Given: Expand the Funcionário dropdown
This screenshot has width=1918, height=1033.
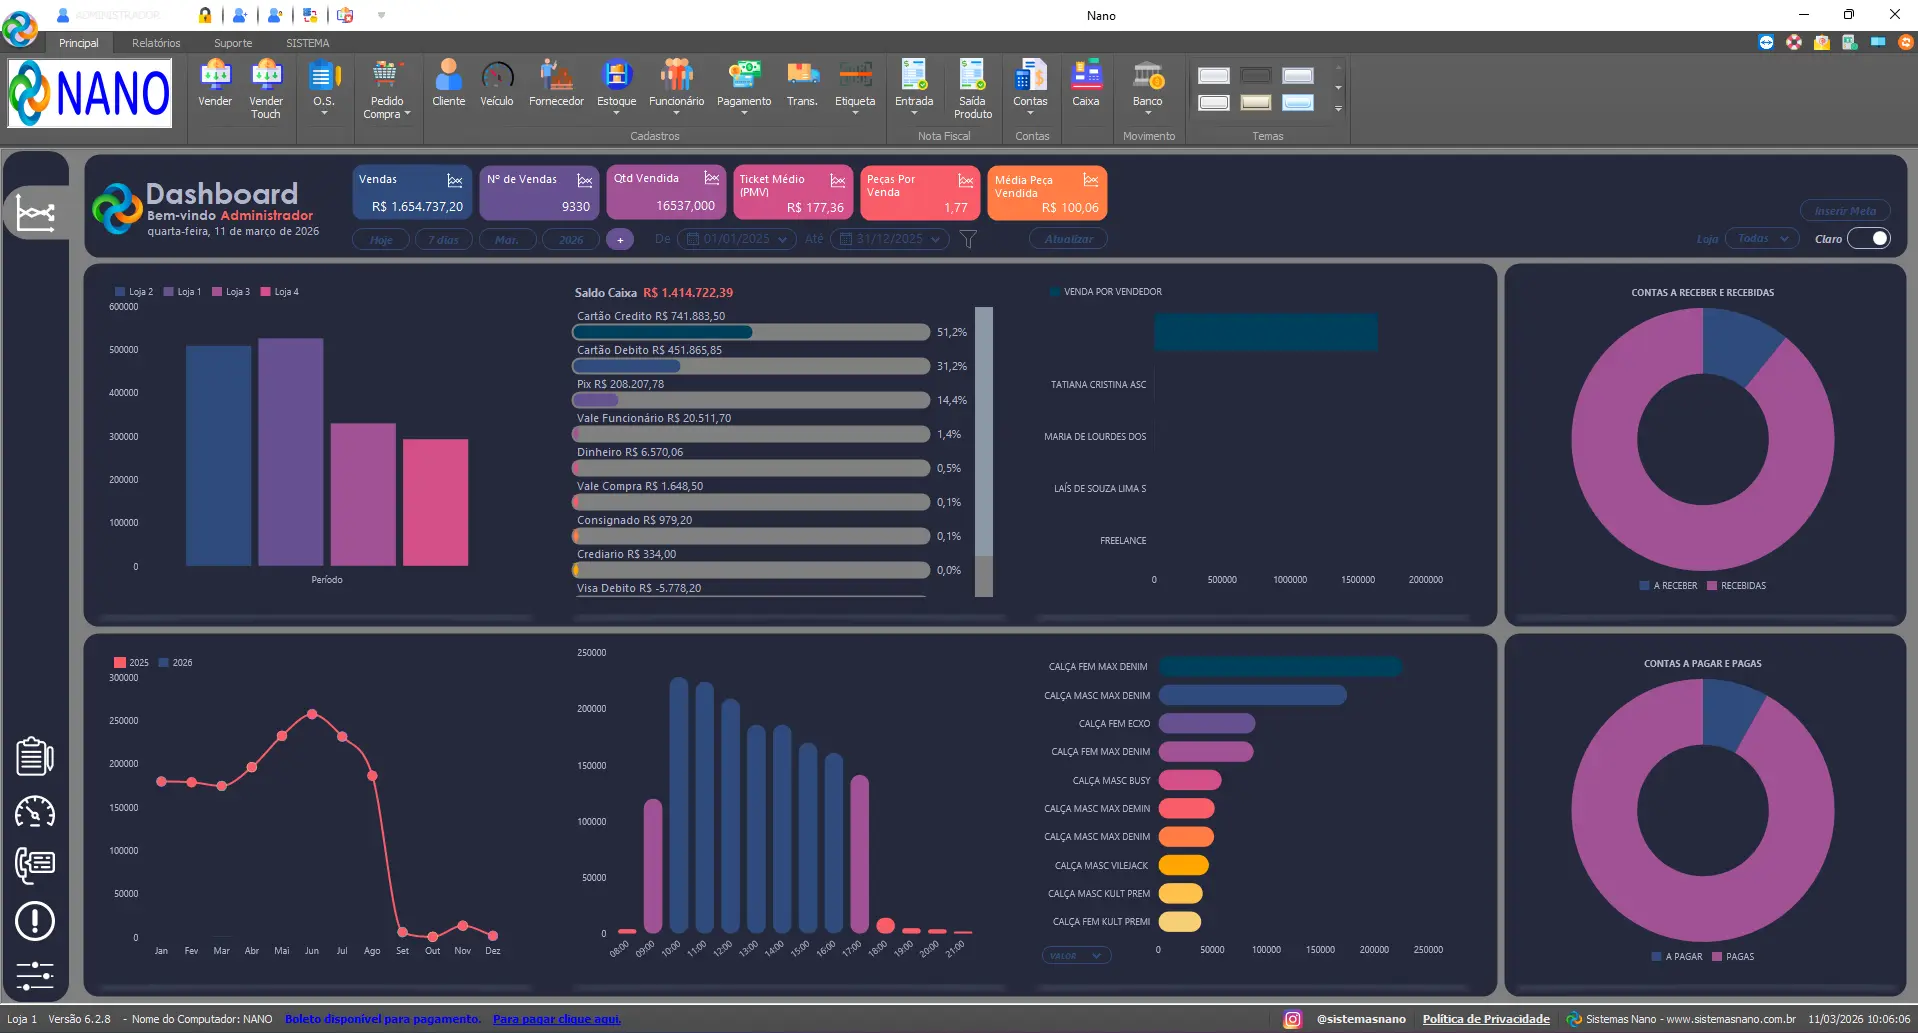Looking at the screenshot, I should pyautogui.click(x=676, y=113).
